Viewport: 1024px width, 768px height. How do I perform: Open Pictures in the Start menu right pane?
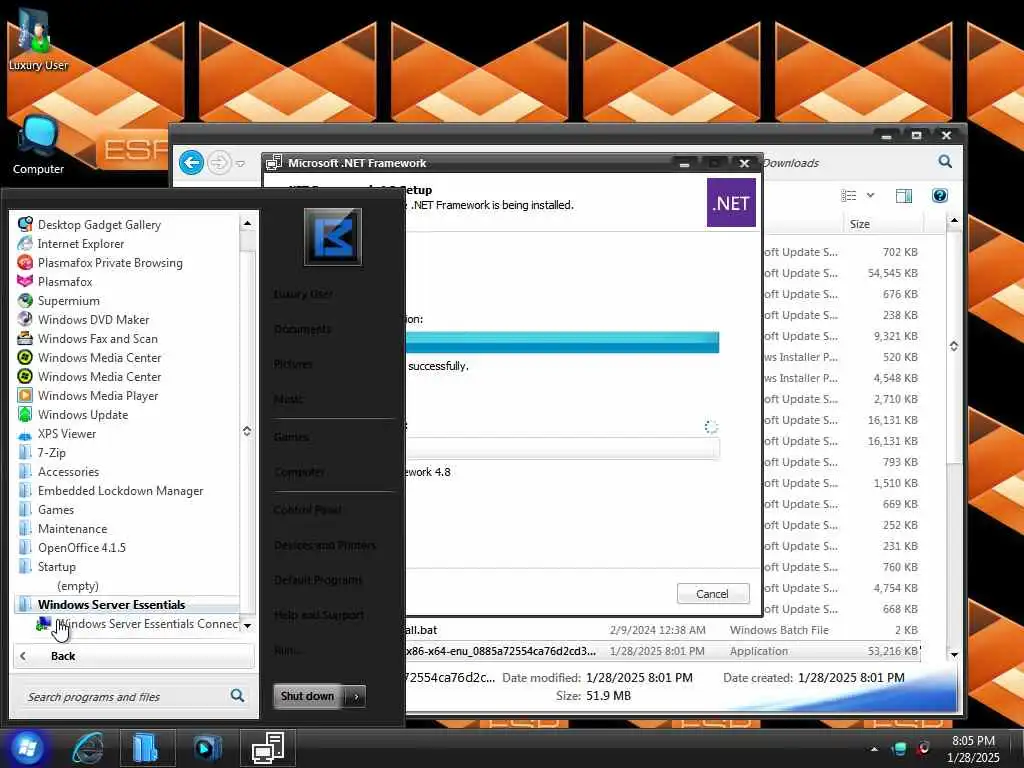pos(293,364)
